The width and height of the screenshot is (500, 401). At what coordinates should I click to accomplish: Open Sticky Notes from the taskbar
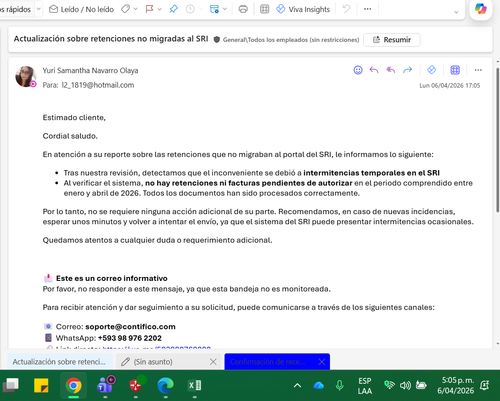[41, 386]
